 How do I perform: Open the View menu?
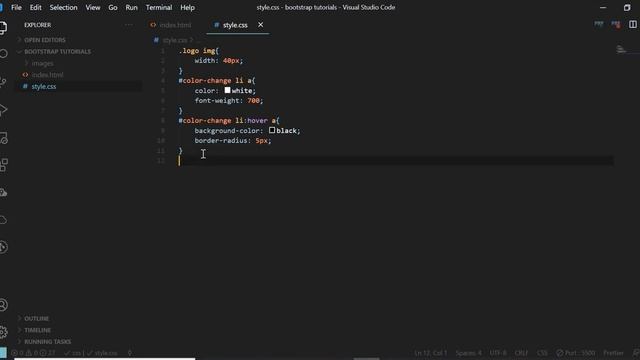[93, 7]
